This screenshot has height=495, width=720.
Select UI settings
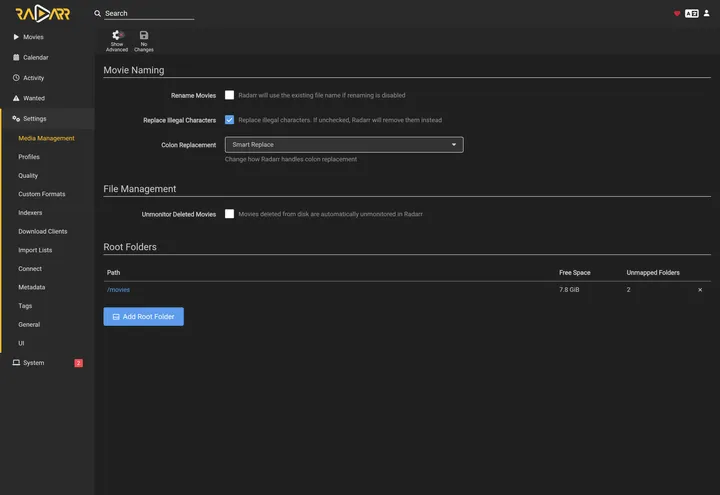point(21,343)
